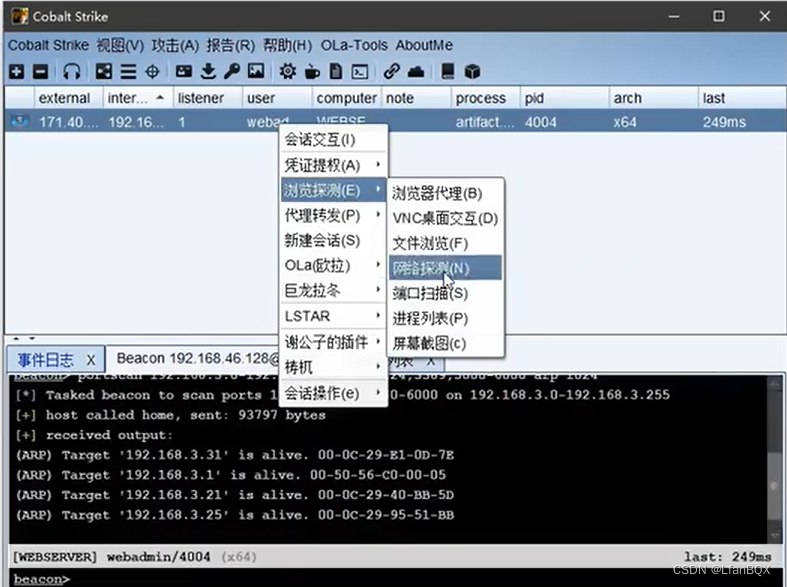
Task: Open Help with the book icon
Action: pos(448,72)
